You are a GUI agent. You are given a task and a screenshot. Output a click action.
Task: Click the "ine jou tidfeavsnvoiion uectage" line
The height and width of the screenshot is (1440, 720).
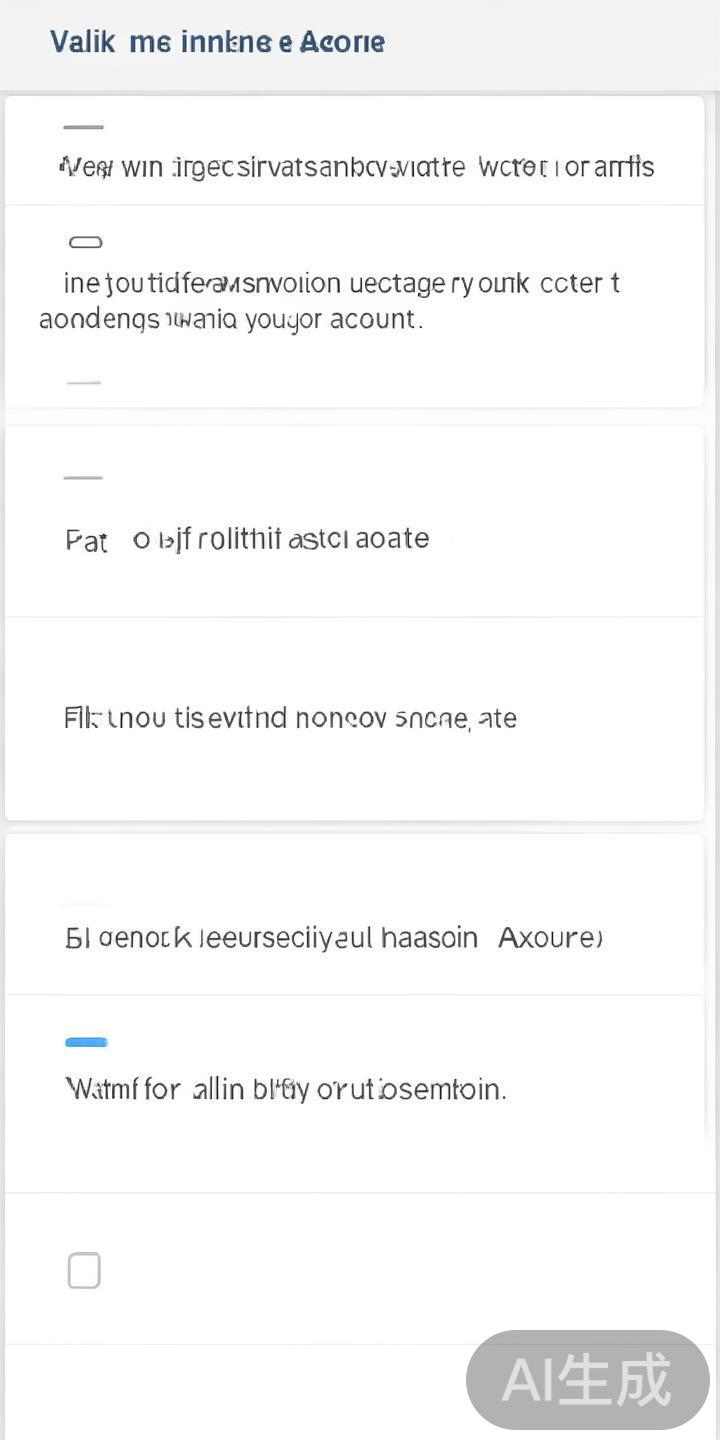[340, 284]
